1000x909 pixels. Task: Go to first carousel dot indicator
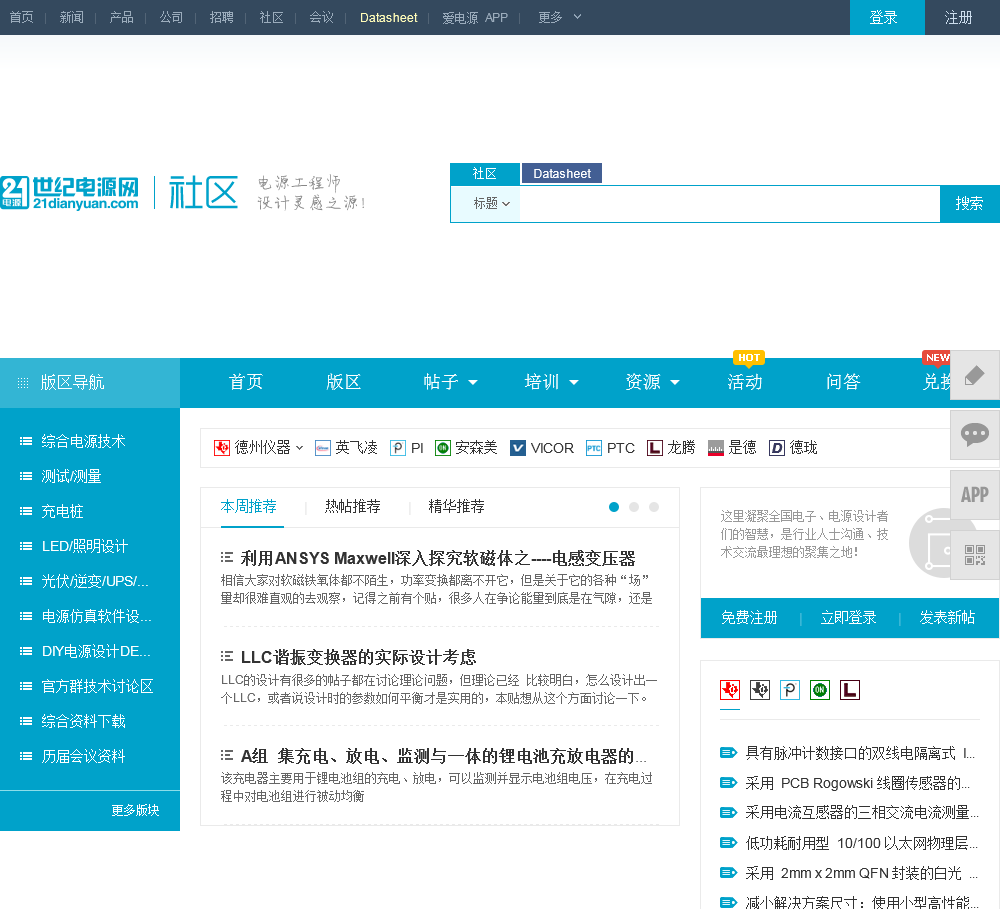coord(614,507)
